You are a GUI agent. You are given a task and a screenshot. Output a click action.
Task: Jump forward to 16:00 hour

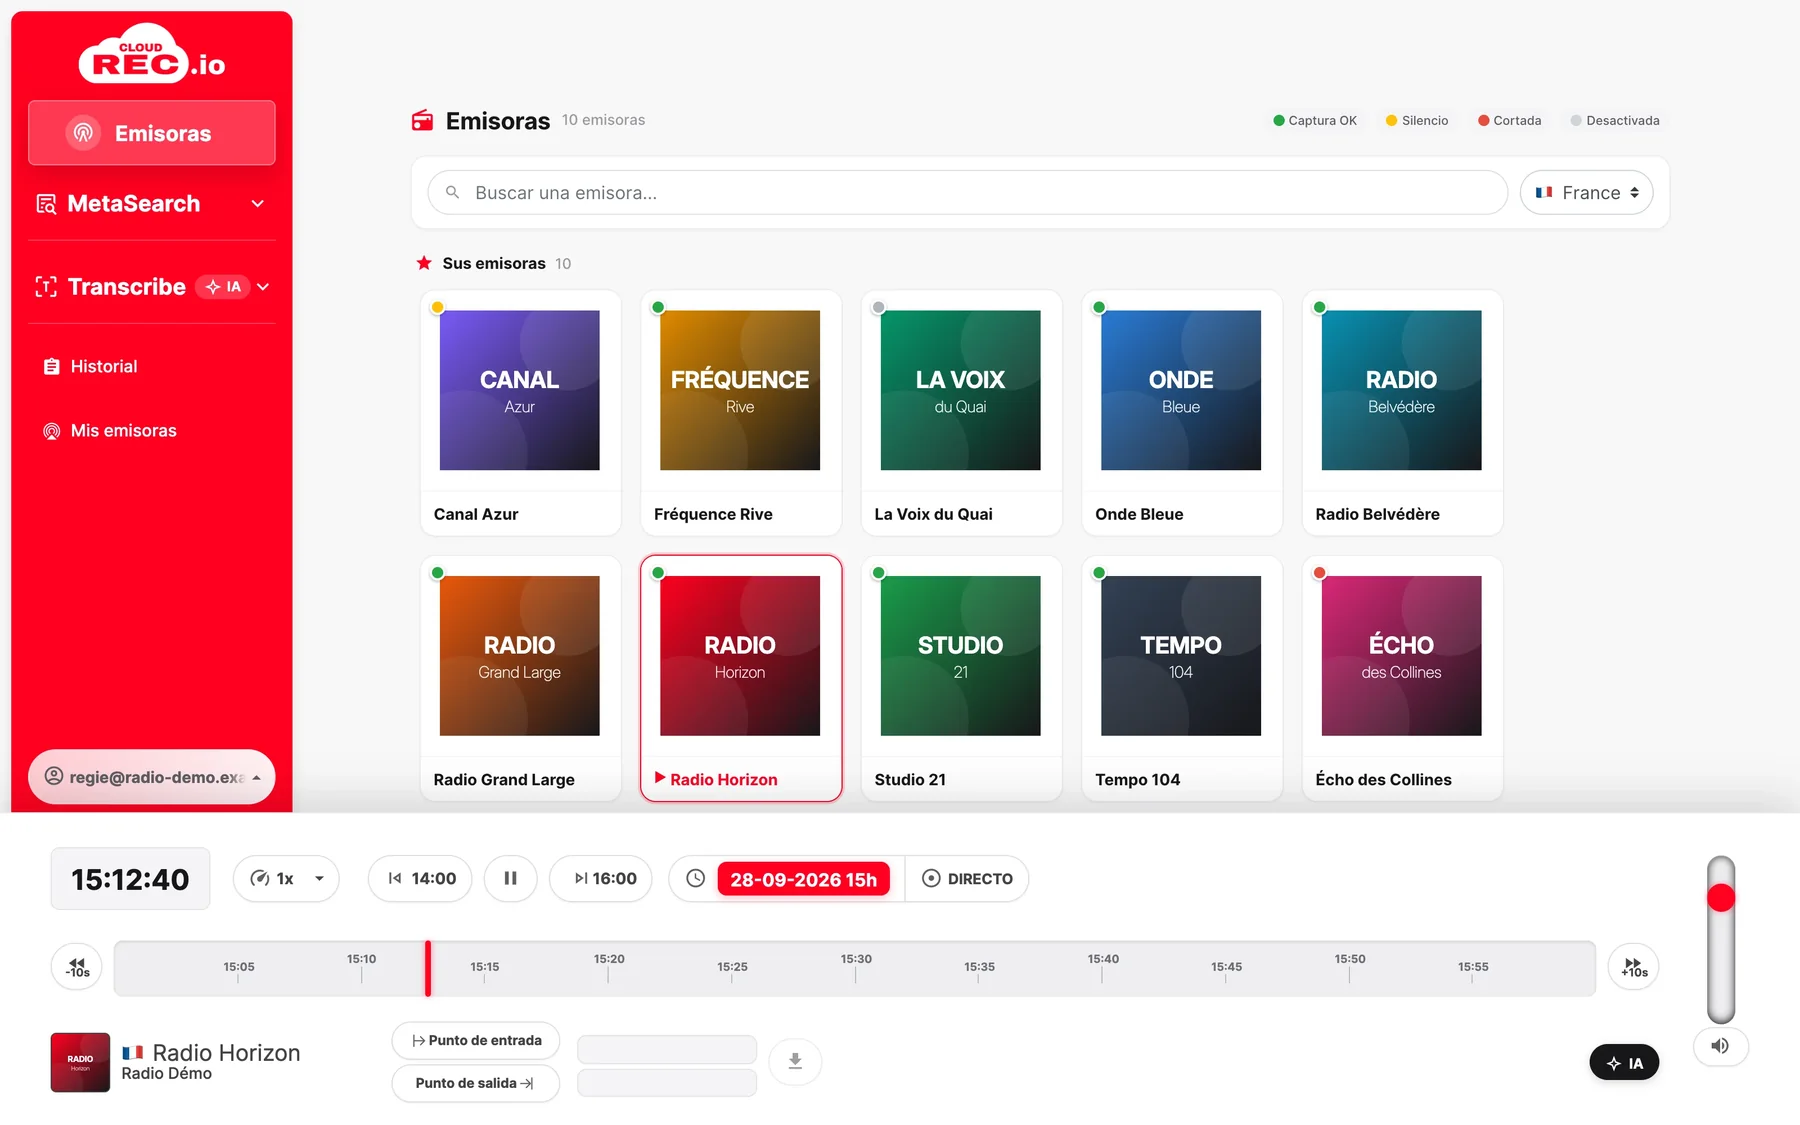[601, 879]
